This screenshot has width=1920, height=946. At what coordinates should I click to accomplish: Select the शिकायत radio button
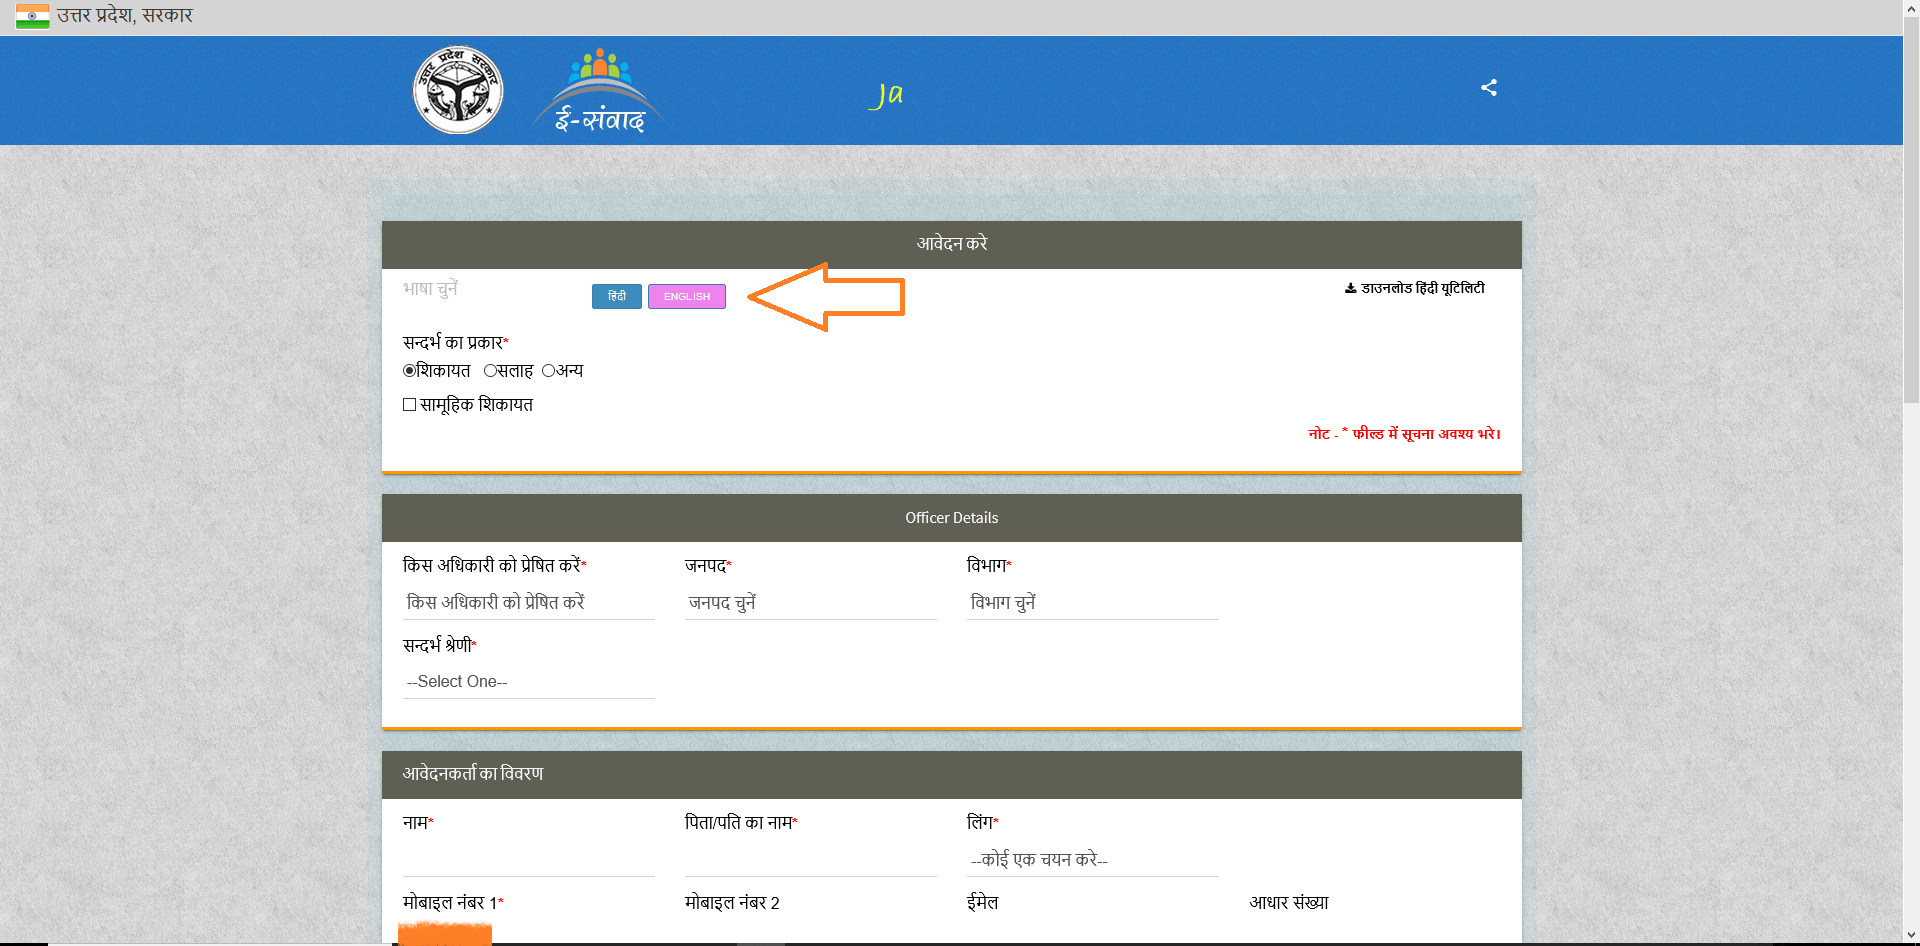coord(409,371)
